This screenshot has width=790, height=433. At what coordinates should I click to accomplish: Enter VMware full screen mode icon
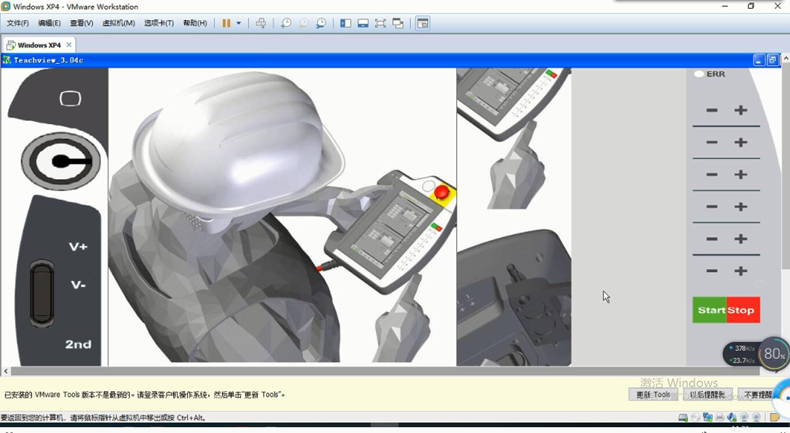coord(380,23)
